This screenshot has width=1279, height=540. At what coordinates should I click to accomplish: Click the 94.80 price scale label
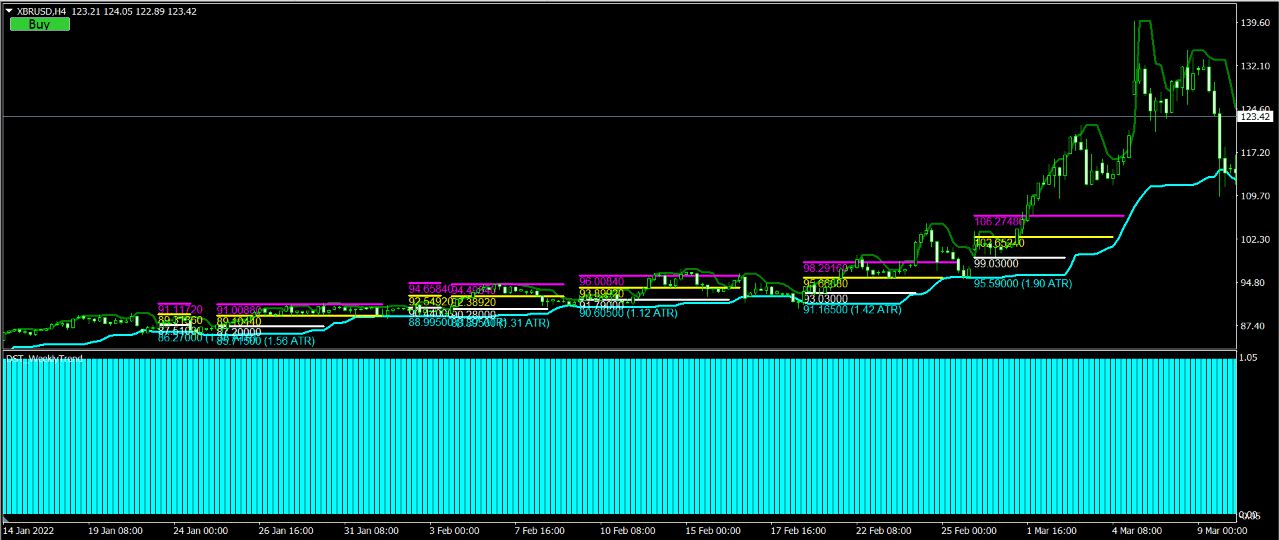[x=1254, y=283]
